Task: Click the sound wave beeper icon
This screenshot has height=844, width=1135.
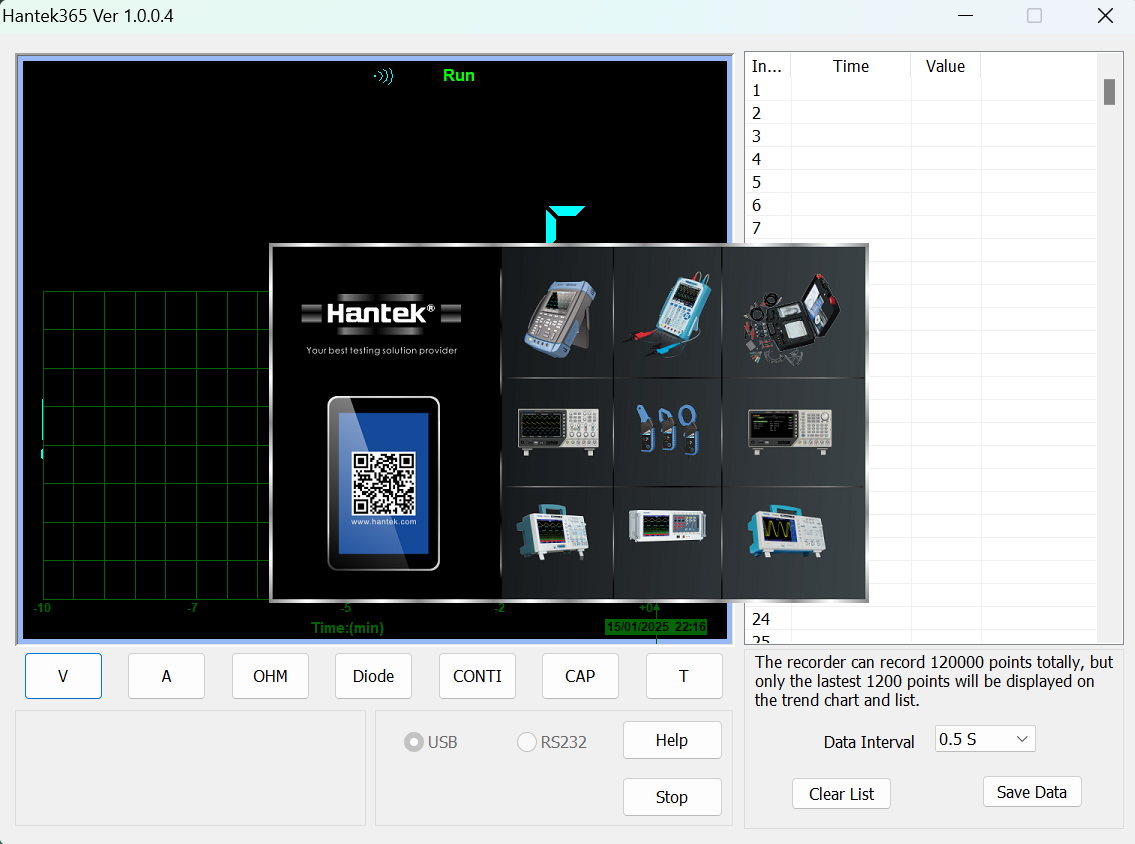Action: pyautogui.click(x=384, y=76)
